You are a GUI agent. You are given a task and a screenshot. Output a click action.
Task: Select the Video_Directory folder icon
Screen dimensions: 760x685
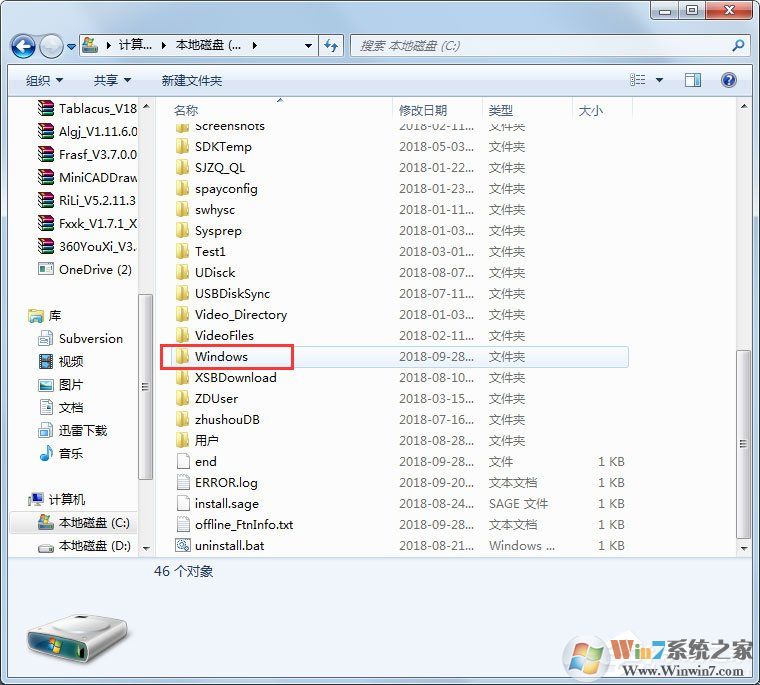(x=182, y=315)
